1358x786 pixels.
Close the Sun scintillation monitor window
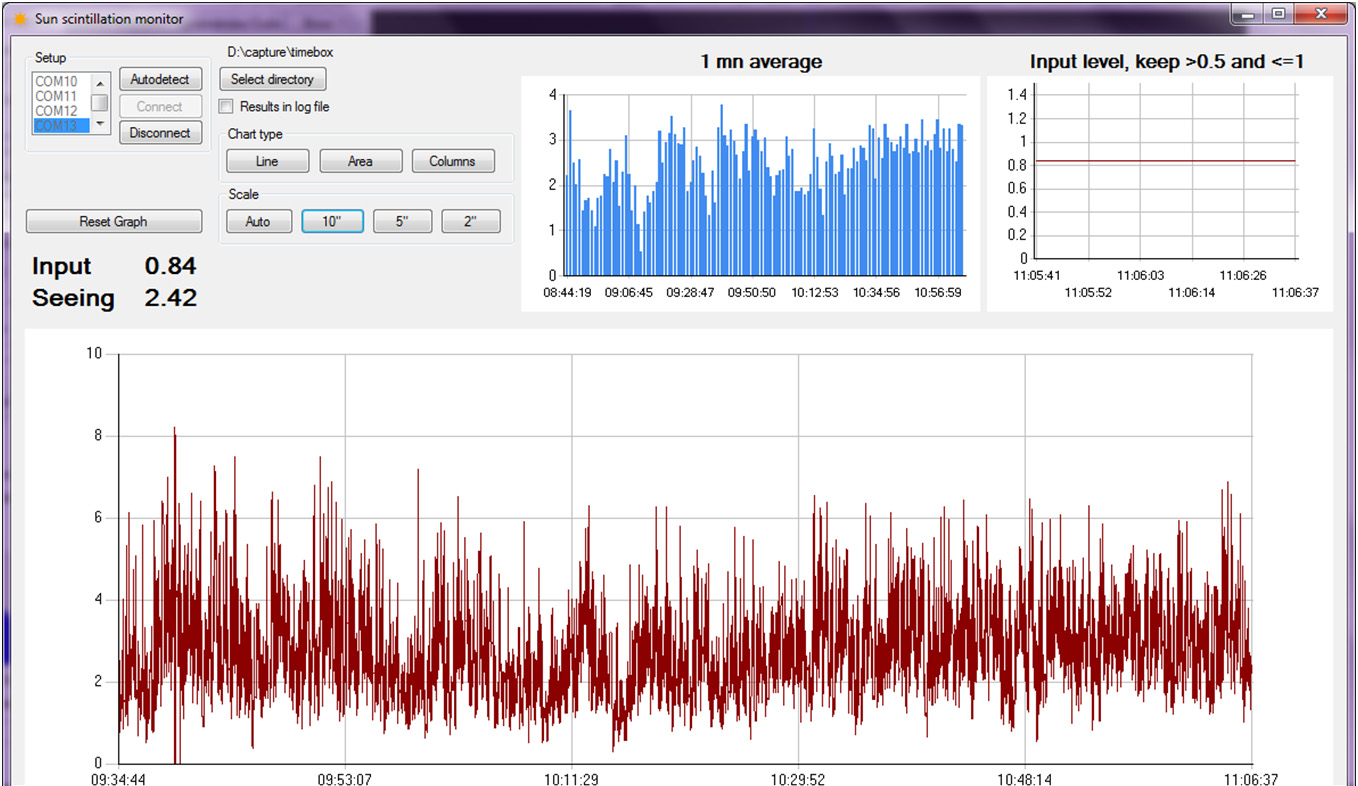pyautogui.click(x=1321, y=14)
